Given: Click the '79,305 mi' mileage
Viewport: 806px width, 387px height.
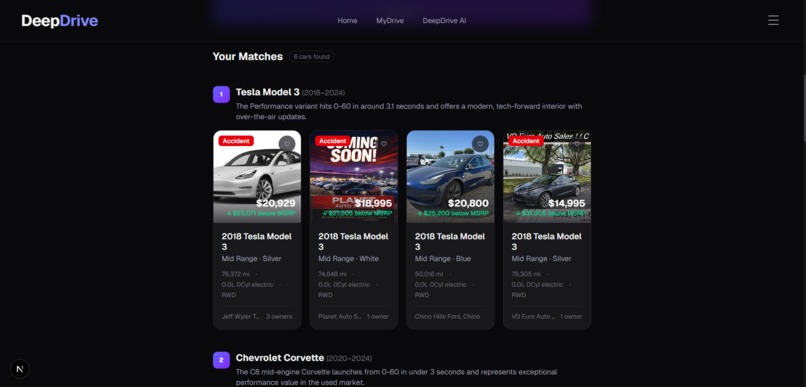Looking at the screenshot, I should [x=526, y=274].
